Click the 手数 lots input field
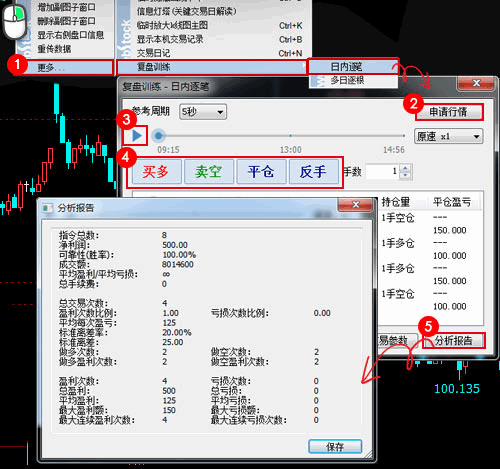 pyautogui.click(x=383, y=172)
